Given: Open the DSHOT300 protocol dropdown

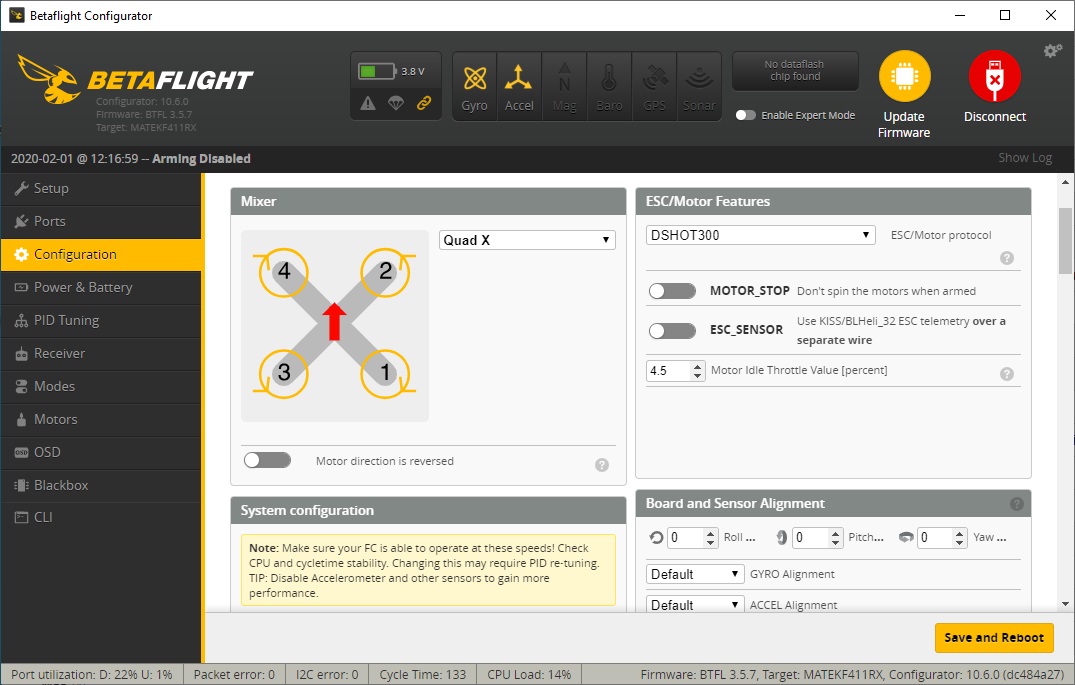Looking at the screenshot, I should pos(760,235).
